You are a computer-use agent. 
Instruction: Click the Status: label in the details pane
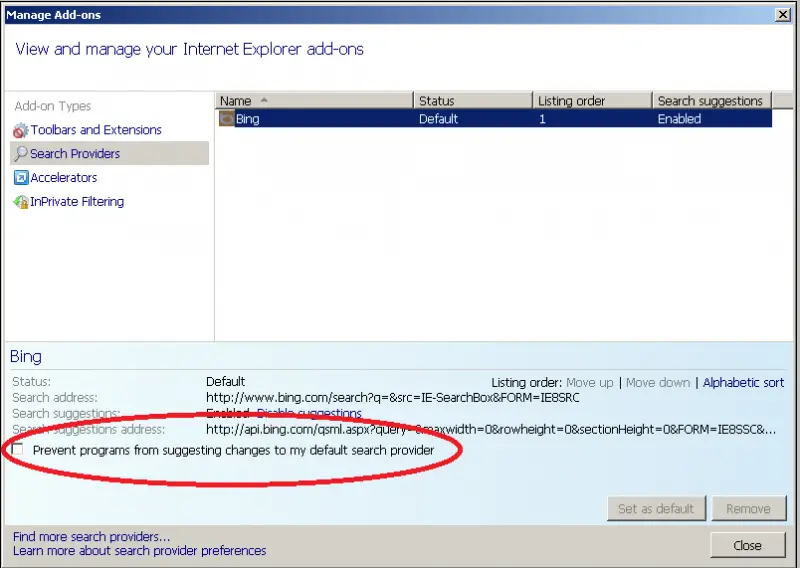coord(32,381)
